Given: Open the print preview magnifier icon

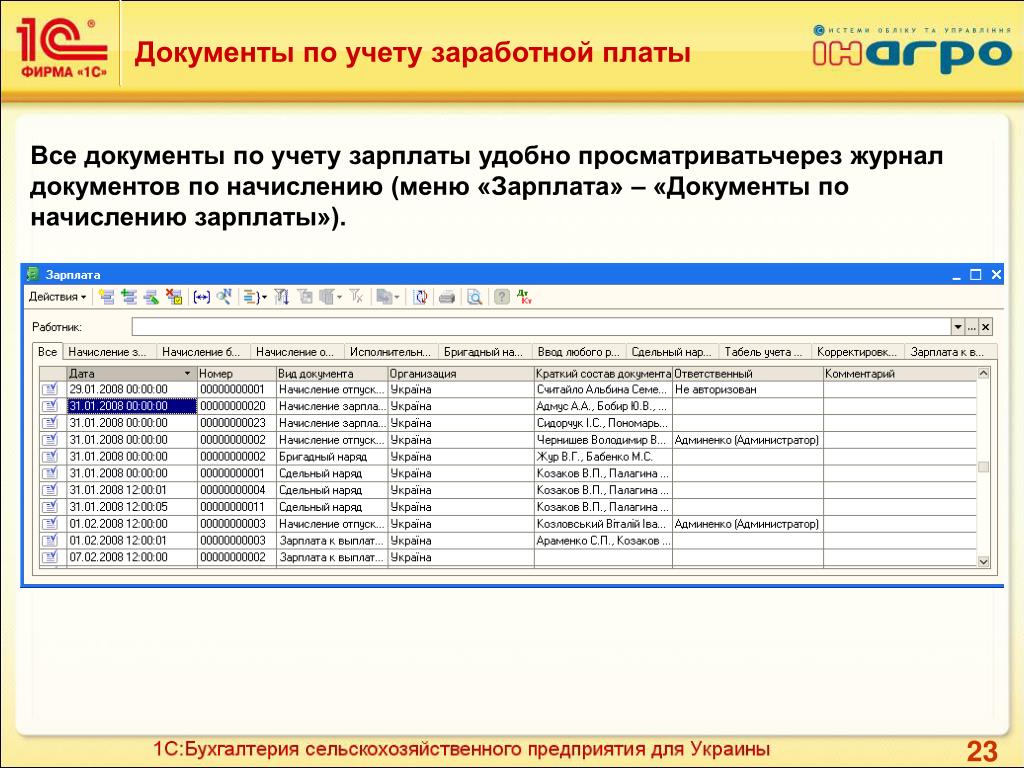Looking at the screenshot, I should coord(474,297).
